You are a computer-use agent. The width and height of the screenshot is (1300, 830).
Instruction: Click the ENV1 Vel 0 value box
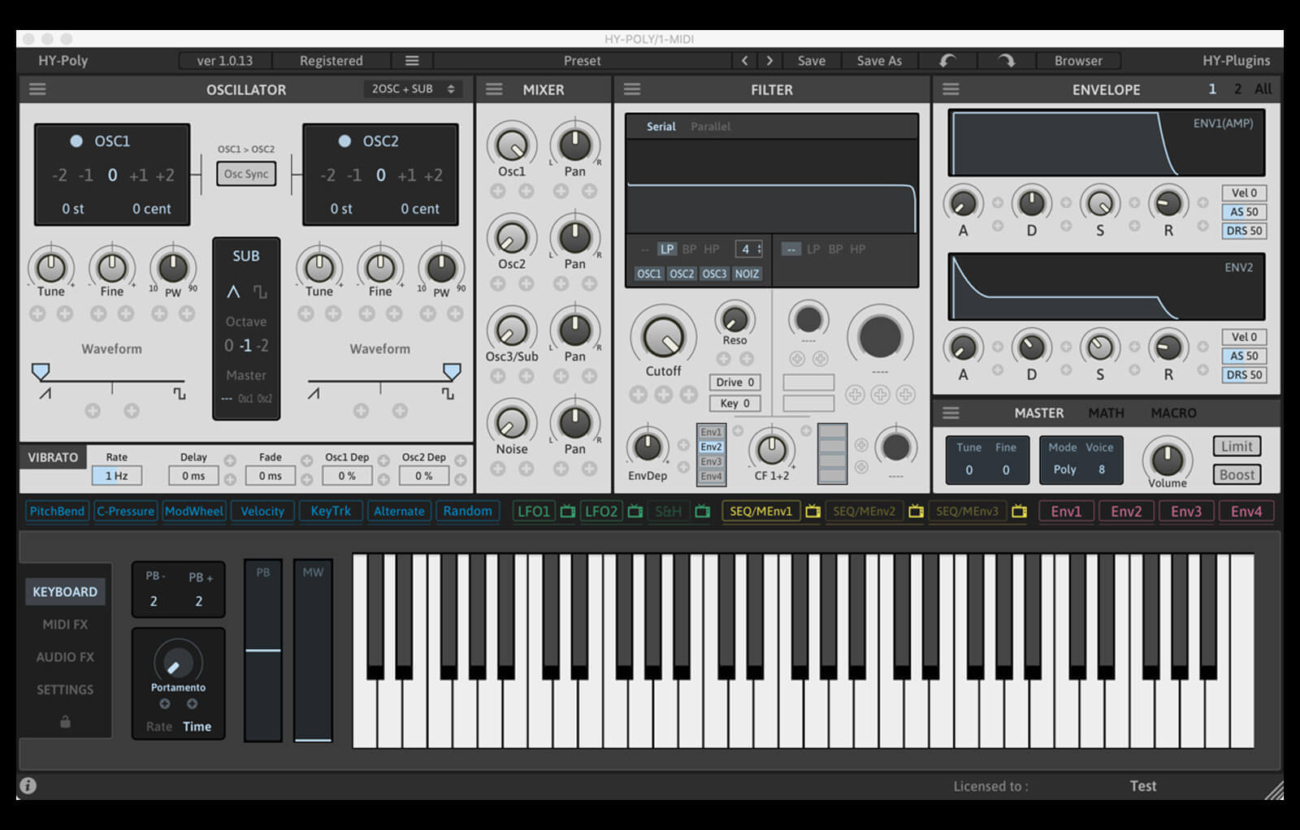(x=1244, y=193)
